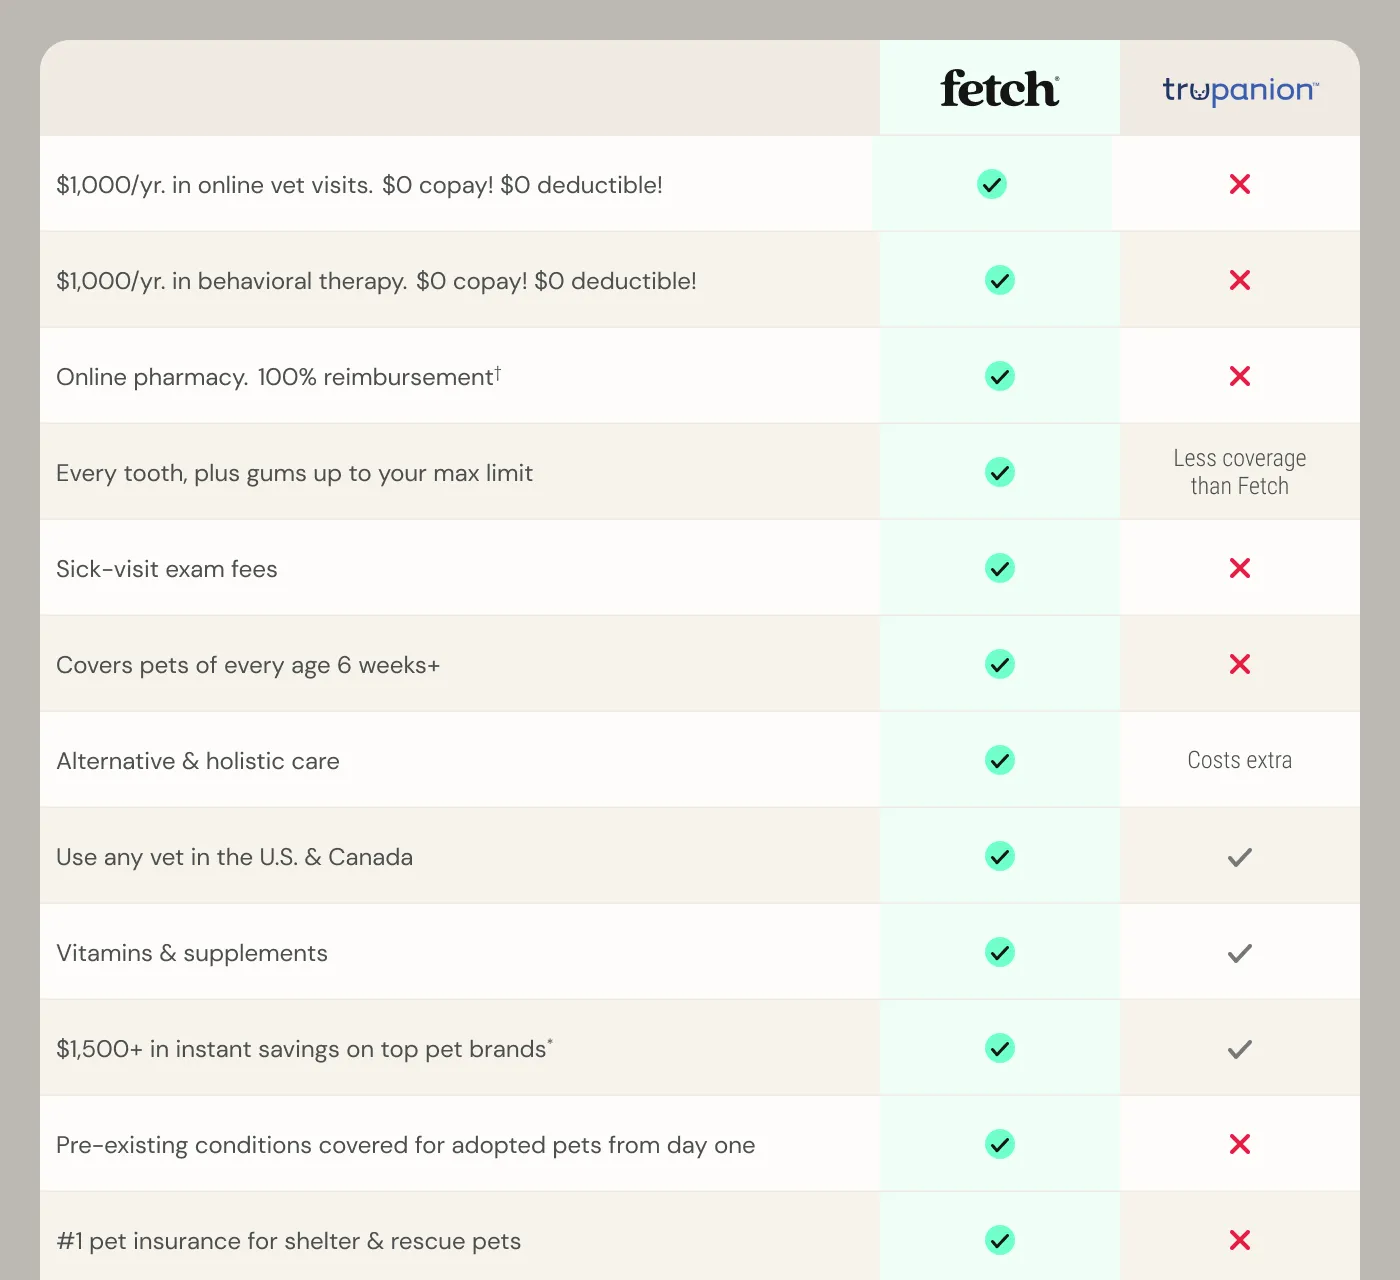Click Trupanion red X for pre-existing conditions
This screenshot has width=1400, height=1280.
(x=1240, y=1144)
